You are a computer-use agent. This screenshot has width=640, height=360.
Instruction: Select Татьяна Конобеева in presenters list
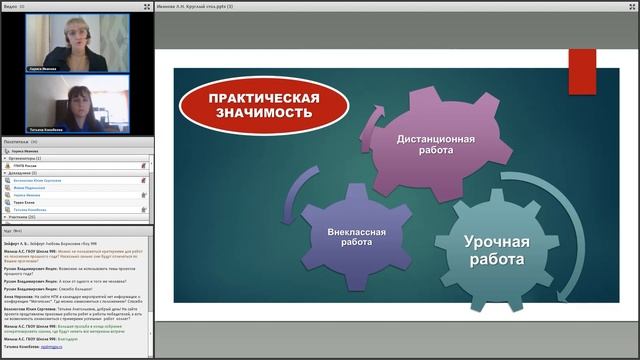(x=30, y=210)
